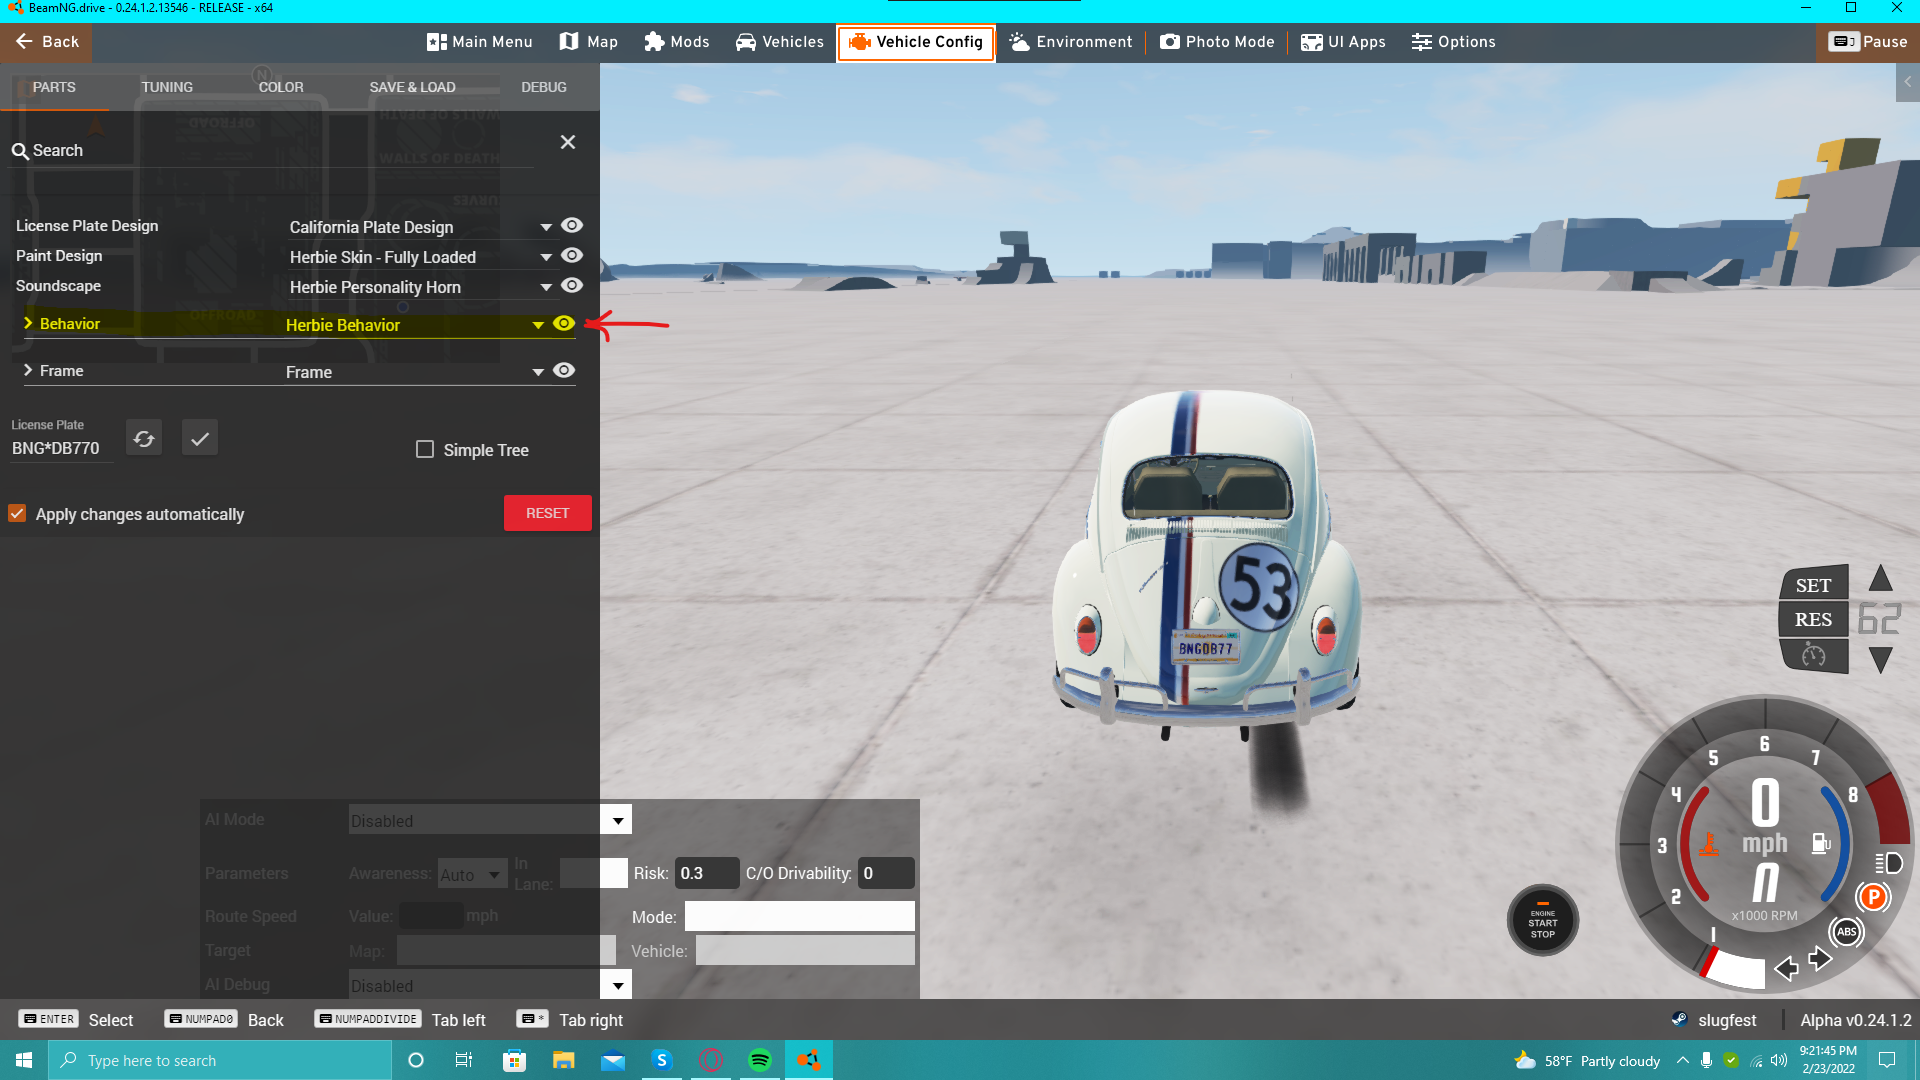Uncheck Apply changes automatically

click(17, 514)
